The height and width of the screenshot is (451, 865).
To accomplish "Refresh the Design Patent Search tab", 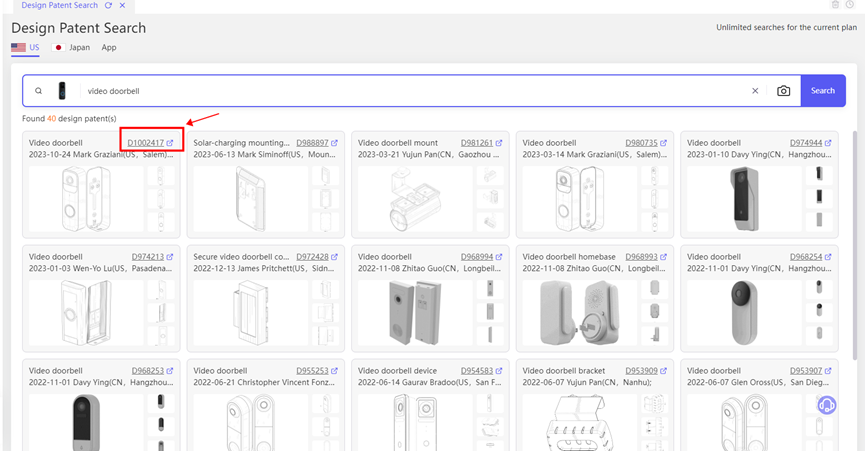I will click(x=108, y=5).
